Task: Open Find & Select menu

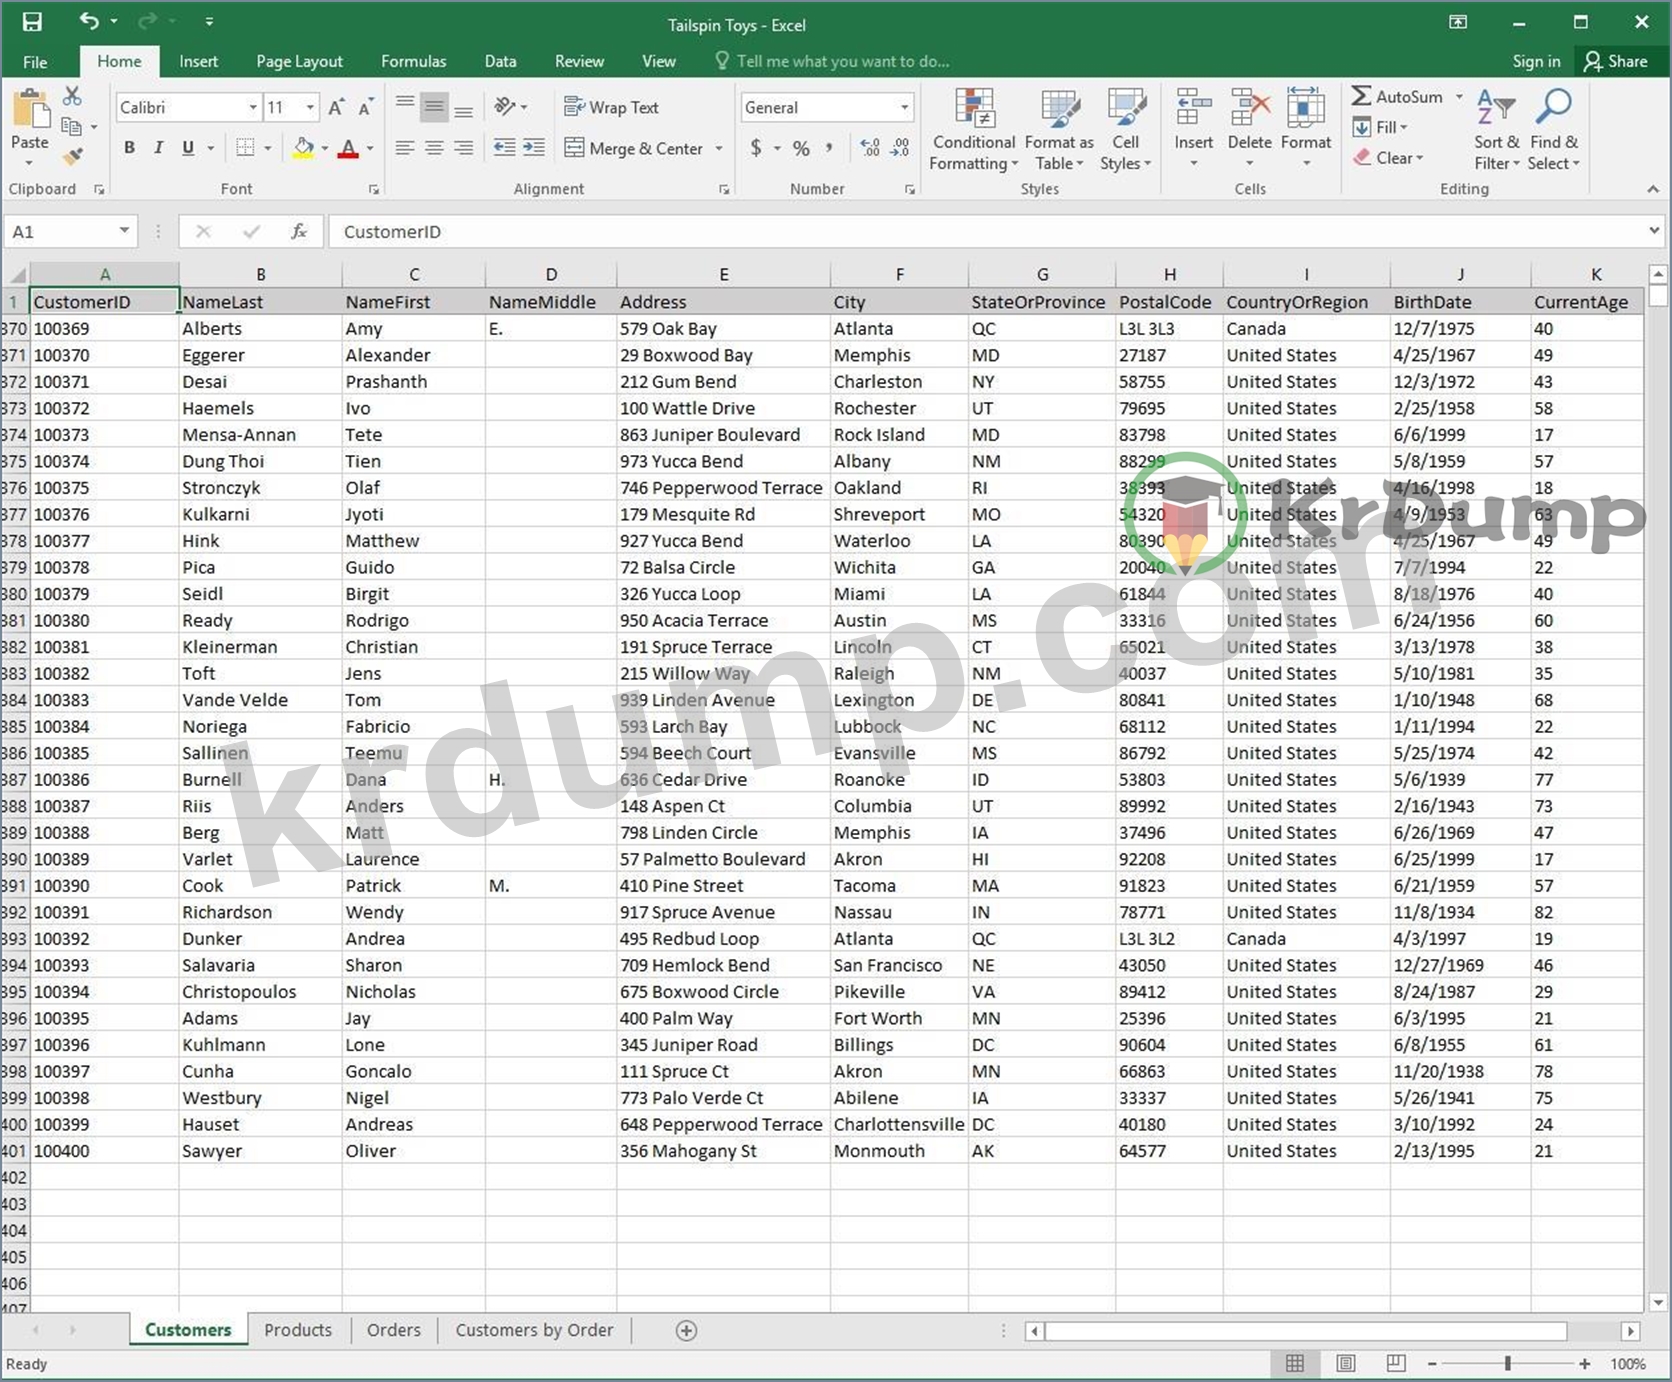Action: pyautogui.click(x=1553, y=130)
